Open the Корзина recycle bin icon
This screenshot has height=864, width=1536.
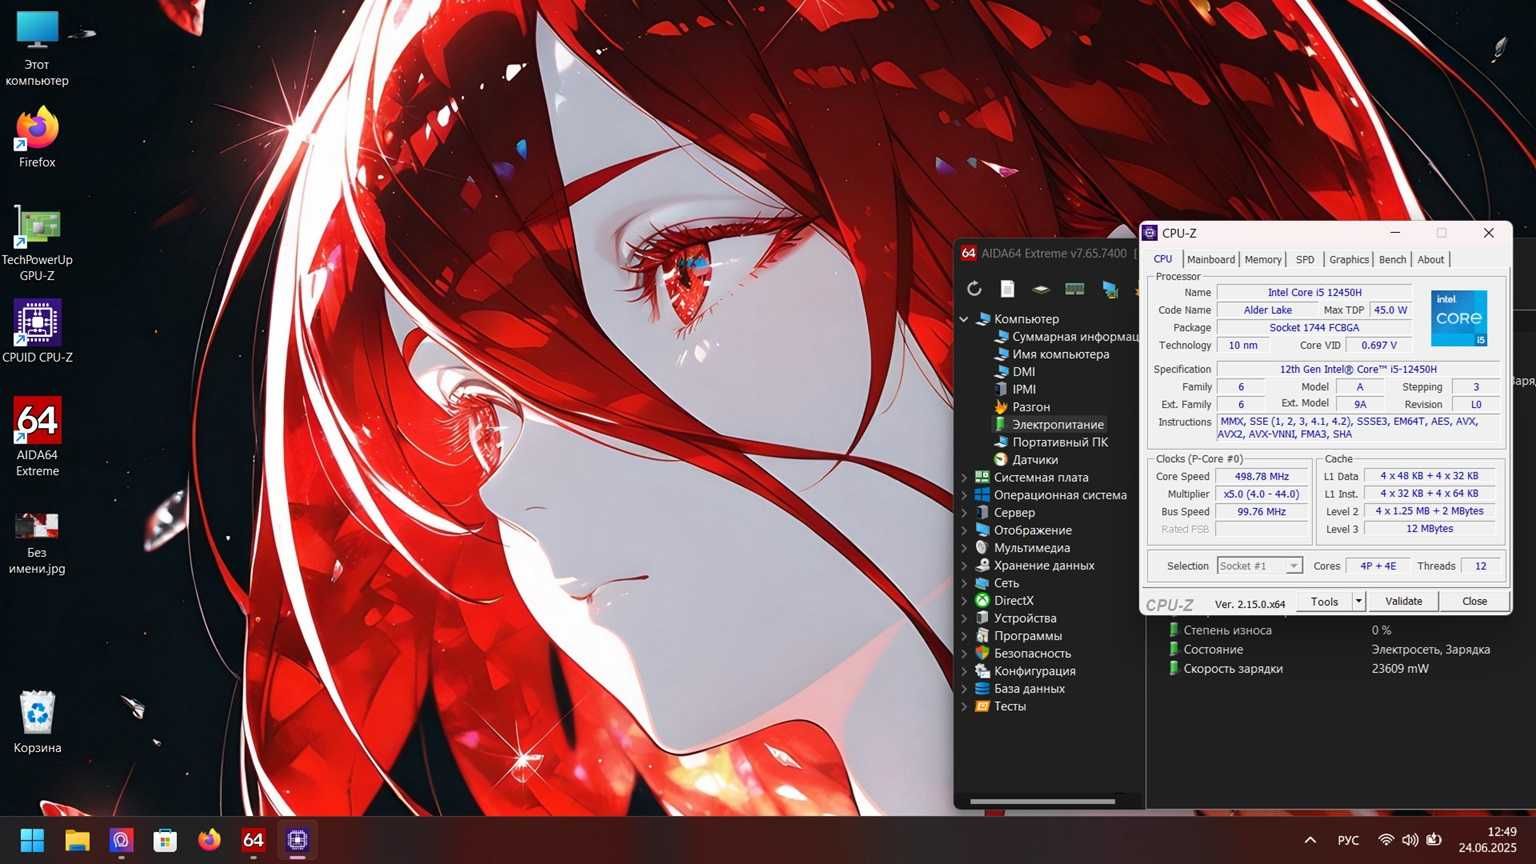click(x=37, y=722)
